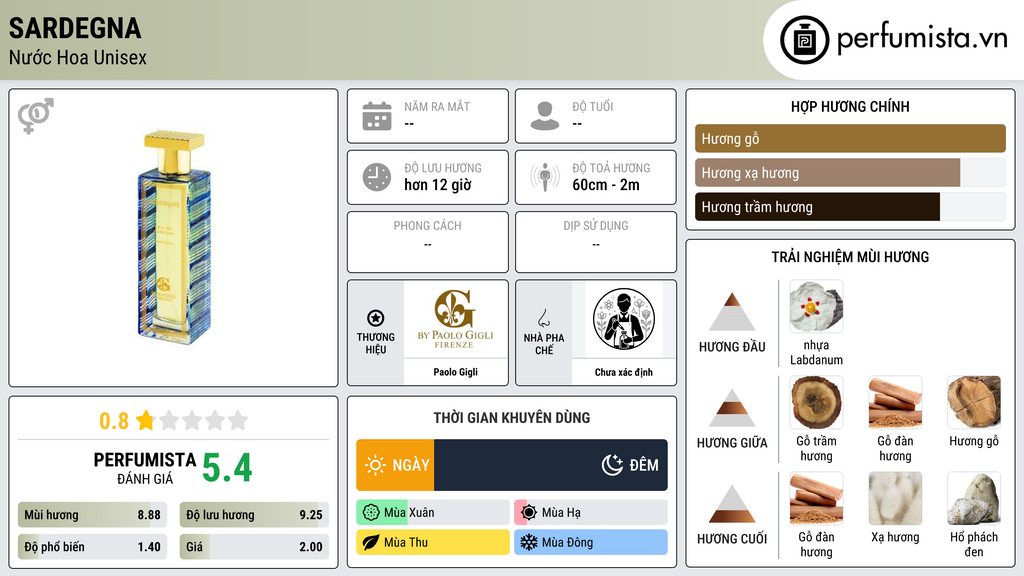
Task: Open the perfumer illustration Chưa xác định
Action: pos(624,319)
